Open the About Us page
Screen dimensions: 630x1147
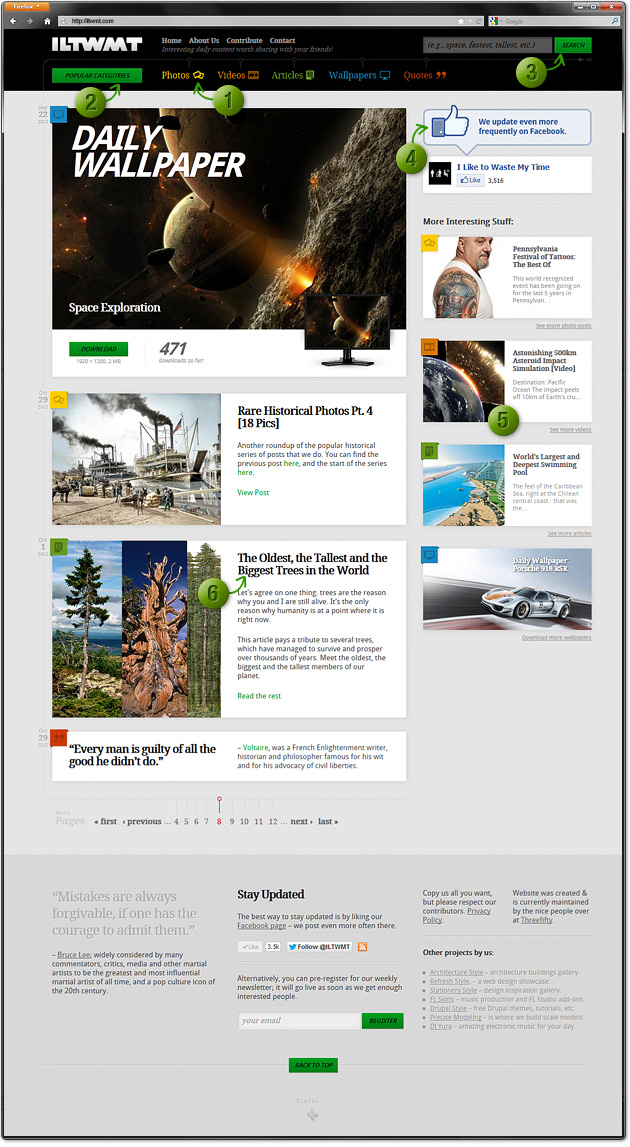pos(203,40)
